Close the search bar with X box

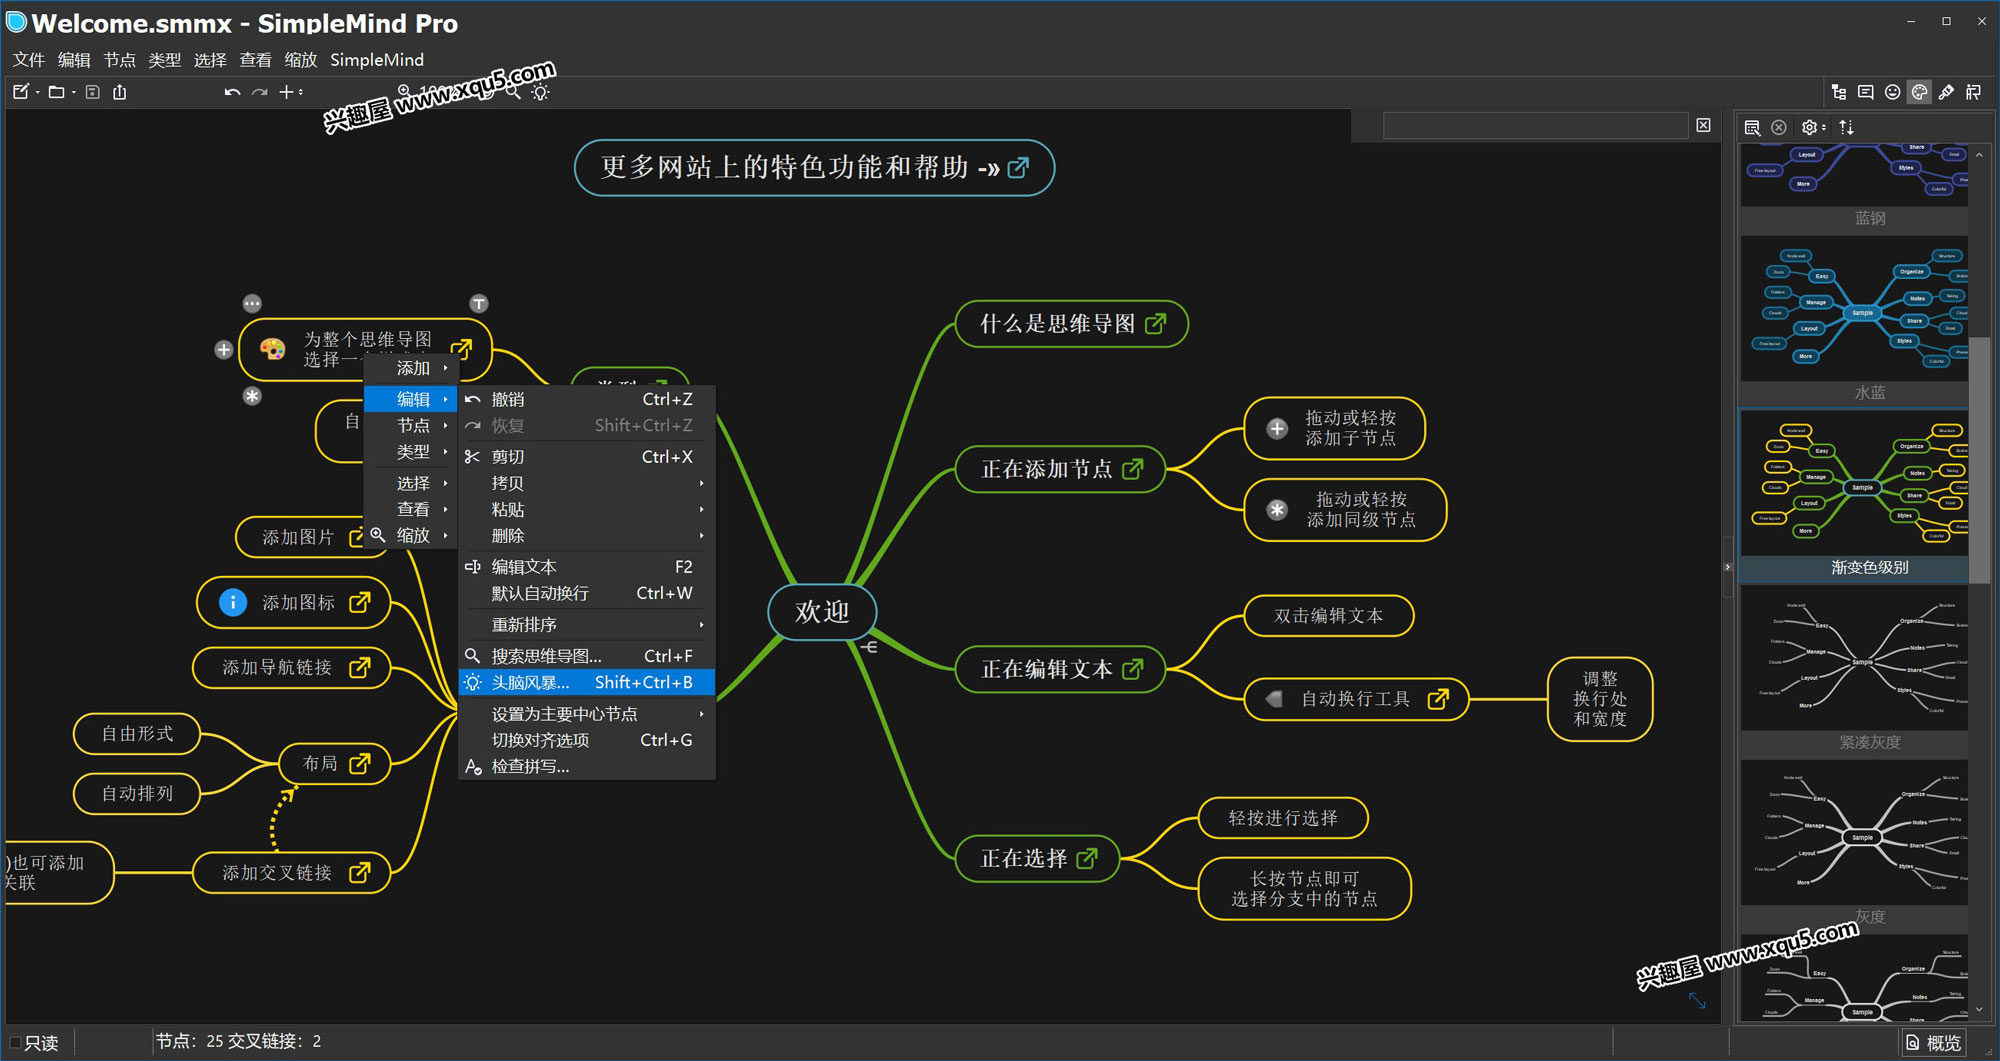[x=1703, y=125]
